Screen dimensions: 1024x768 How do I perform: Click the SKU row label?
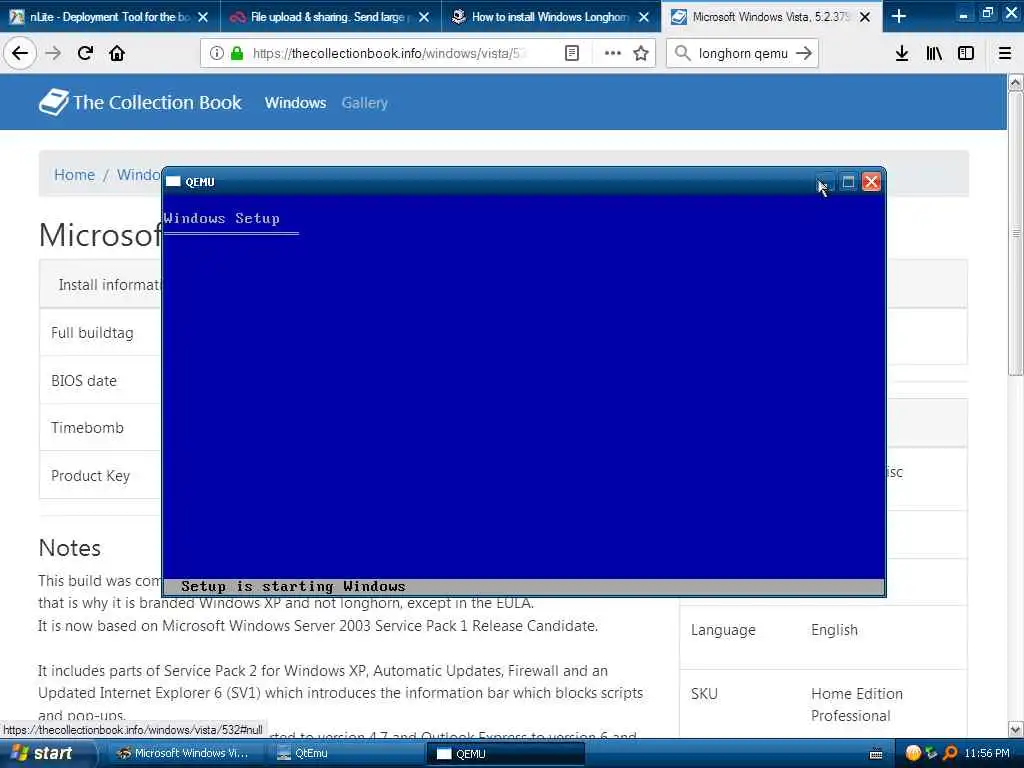pyautogui.click(x=704, y=694)
